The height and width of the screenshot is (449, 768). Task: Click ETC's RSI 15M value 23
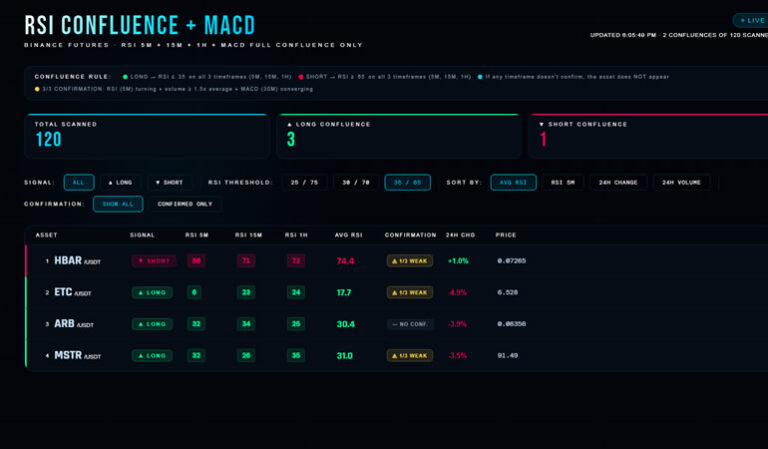246,292
